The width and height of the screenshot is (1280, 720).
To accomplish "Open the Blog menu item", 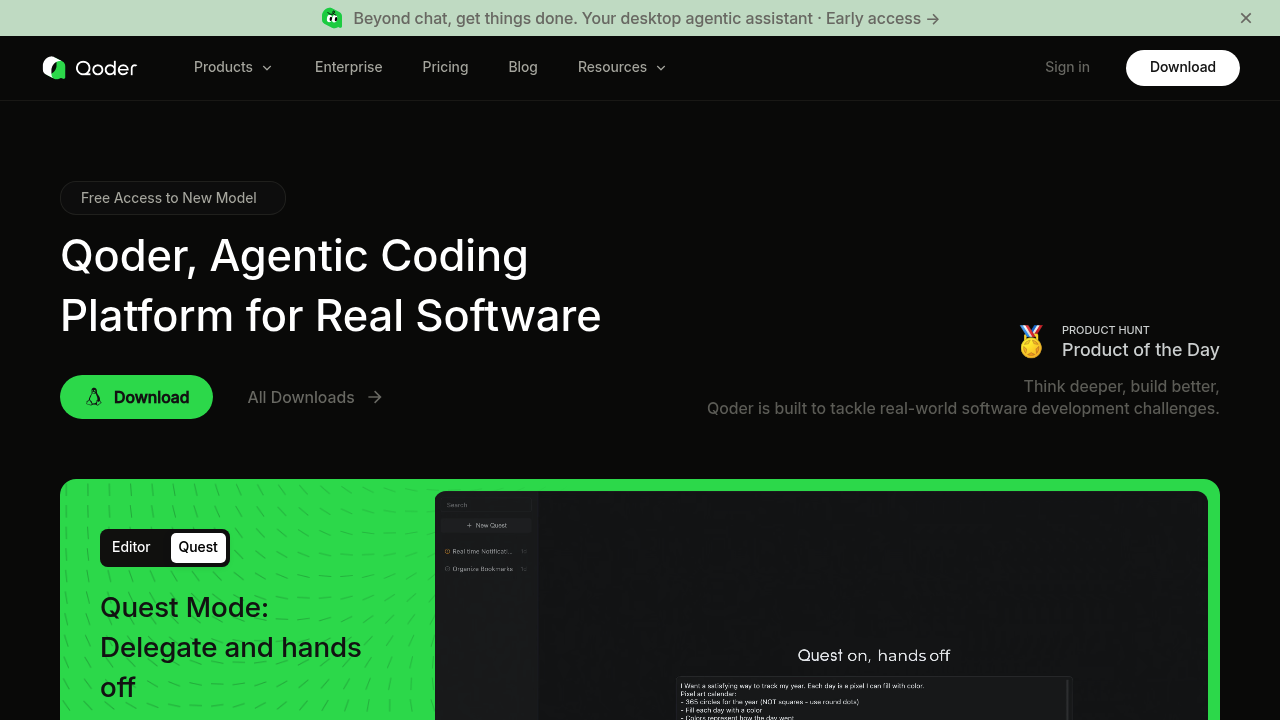I will (x=523, y=67).
